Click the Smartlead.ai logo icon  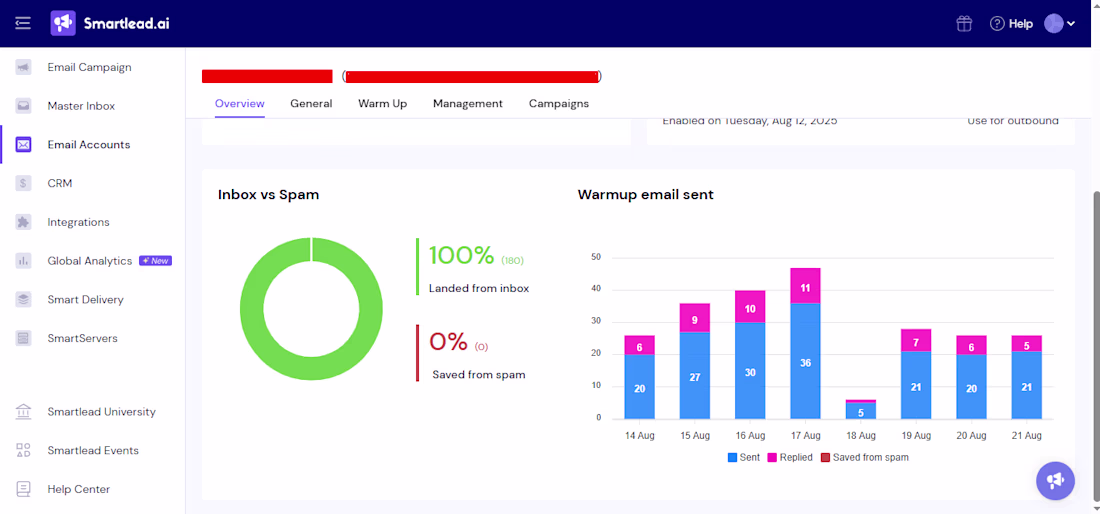[63, 23]
